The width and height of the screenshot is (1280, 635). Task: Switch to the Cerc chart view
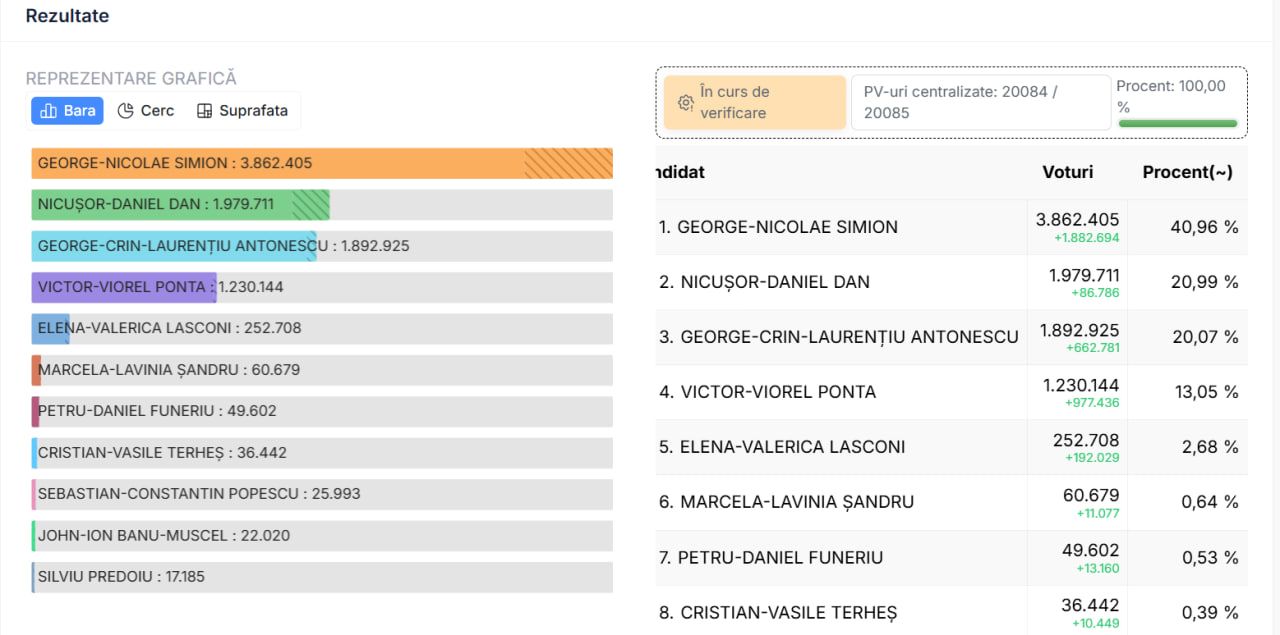tap(146, 111)
